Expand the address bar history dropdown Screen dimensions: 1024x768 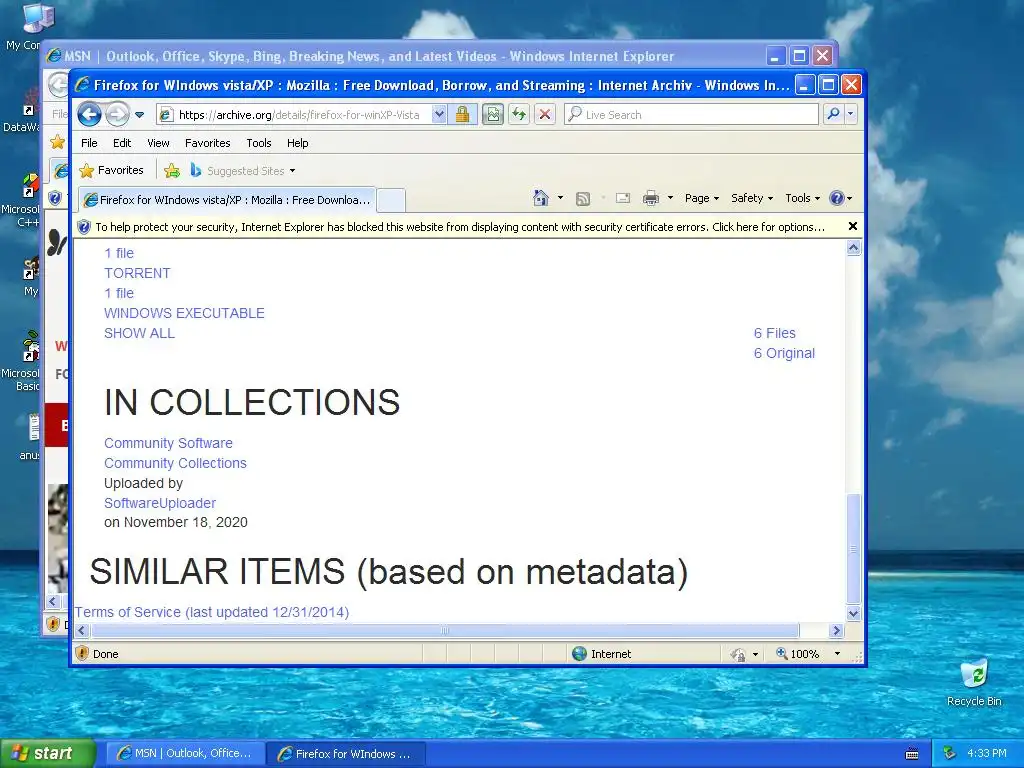coord(439,115)
